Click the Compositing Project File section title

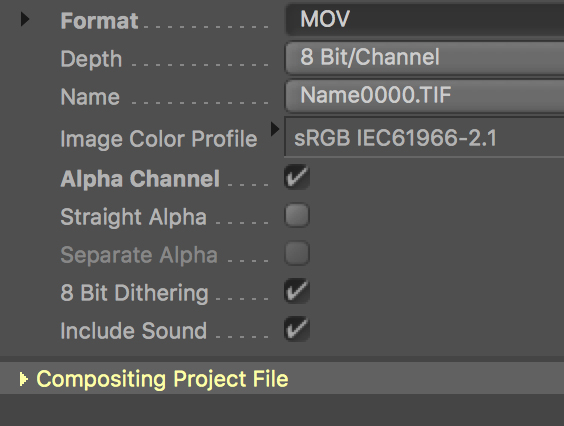click(162, 379)
